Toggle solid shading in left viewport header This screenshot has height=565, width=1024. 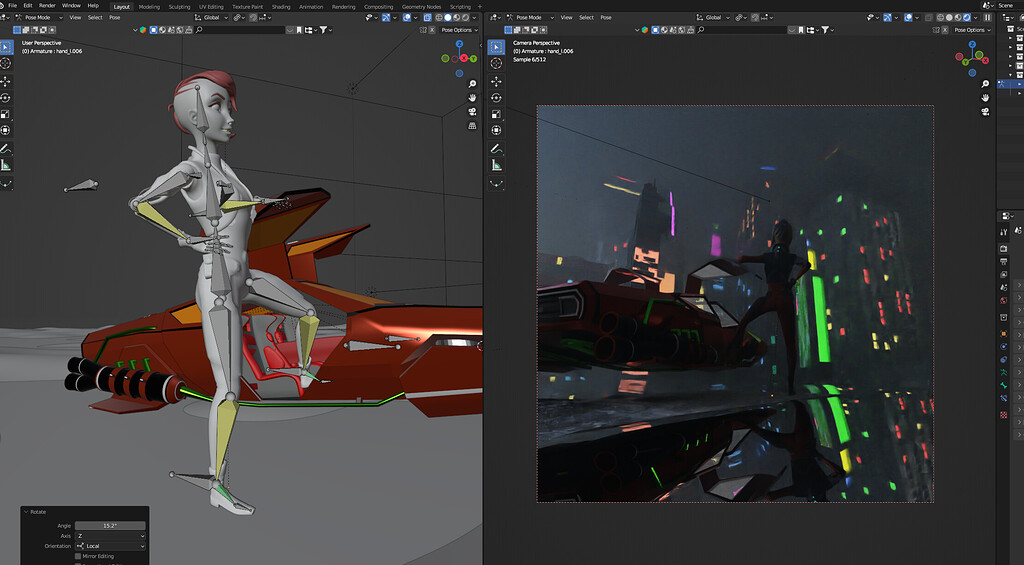pos(448,18)
